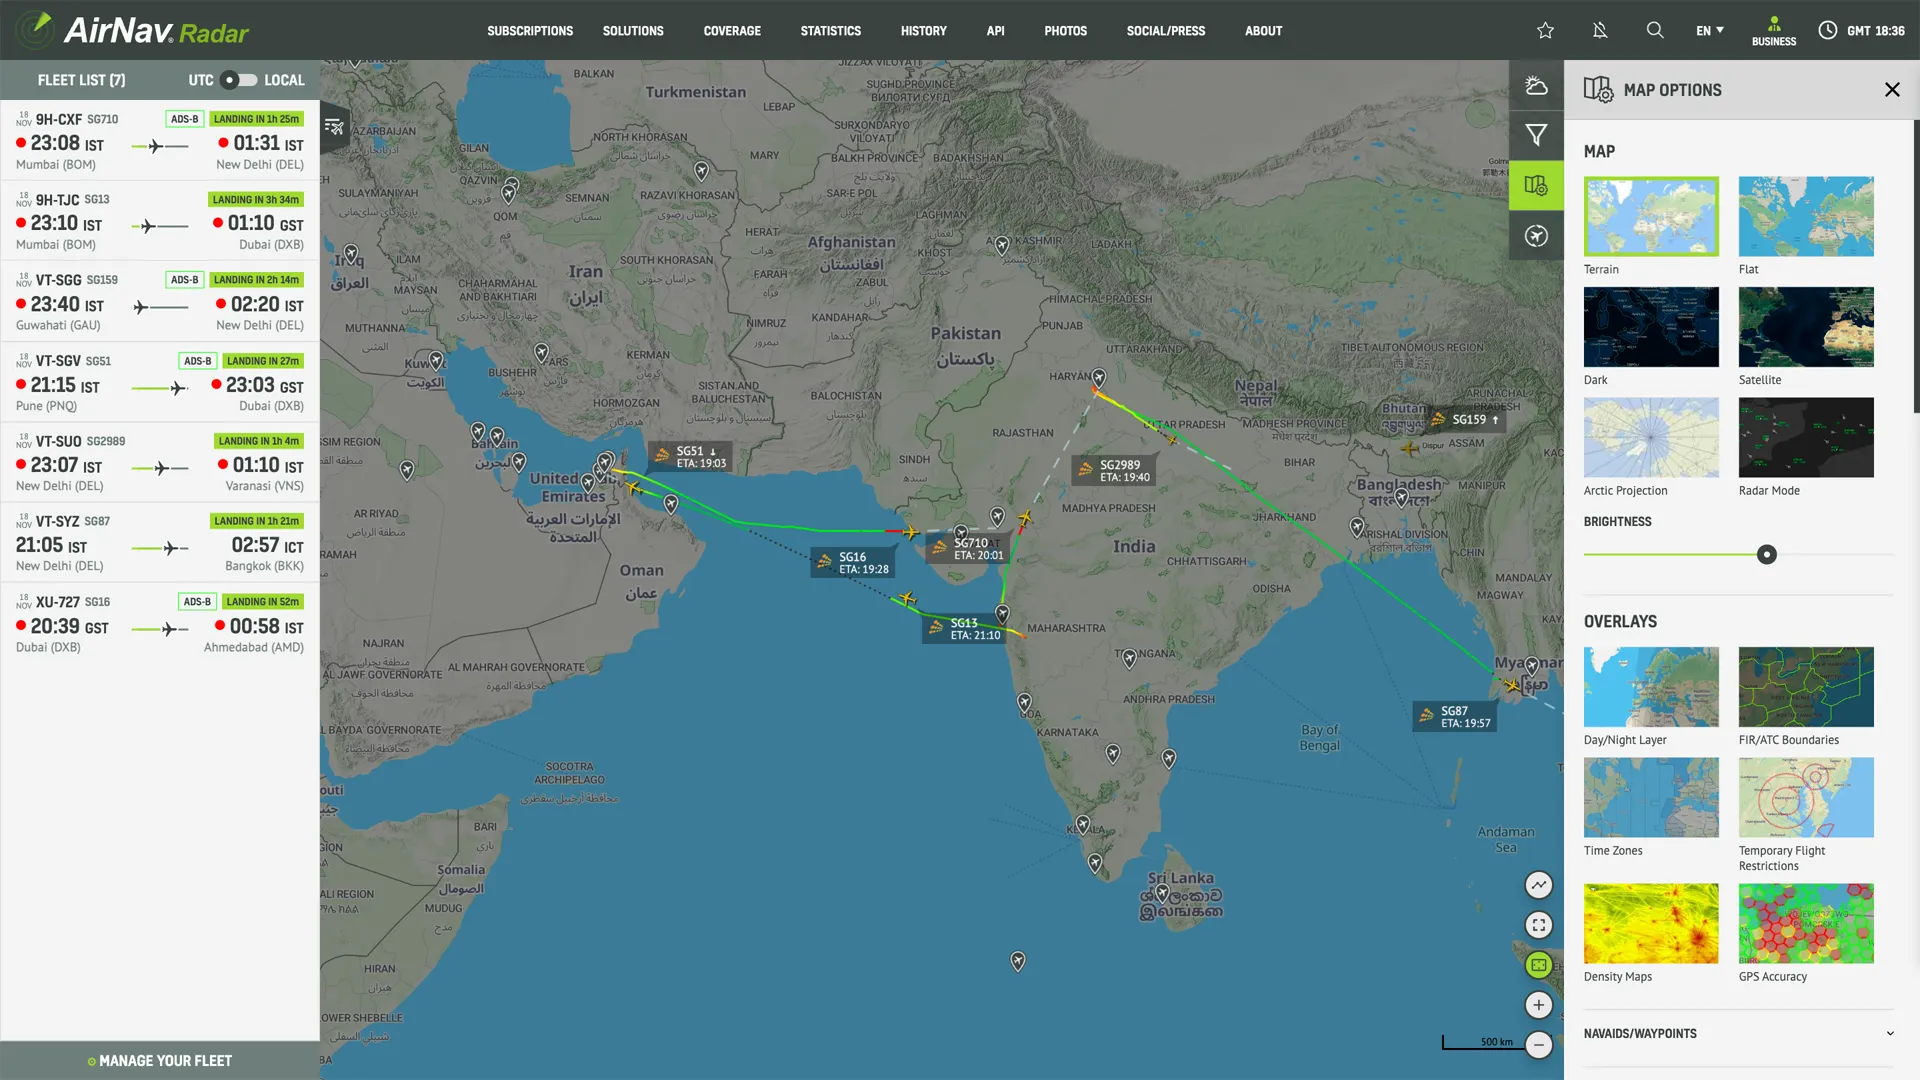Open the EN language dropdown

point(1709,30)
